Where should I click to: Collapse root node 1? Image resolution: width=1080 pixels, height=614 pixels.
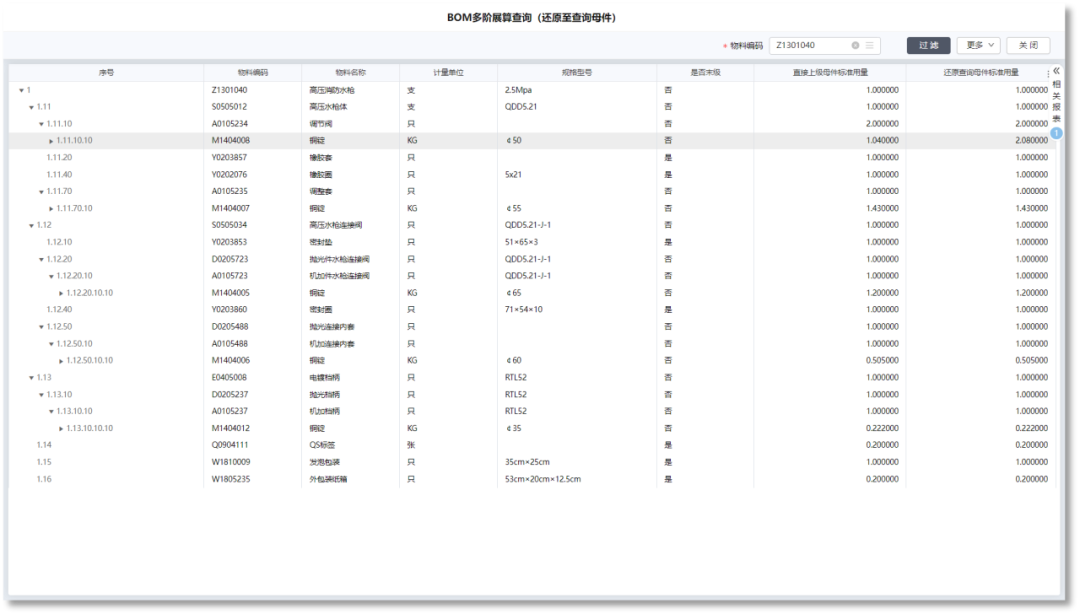pos(21,91)
